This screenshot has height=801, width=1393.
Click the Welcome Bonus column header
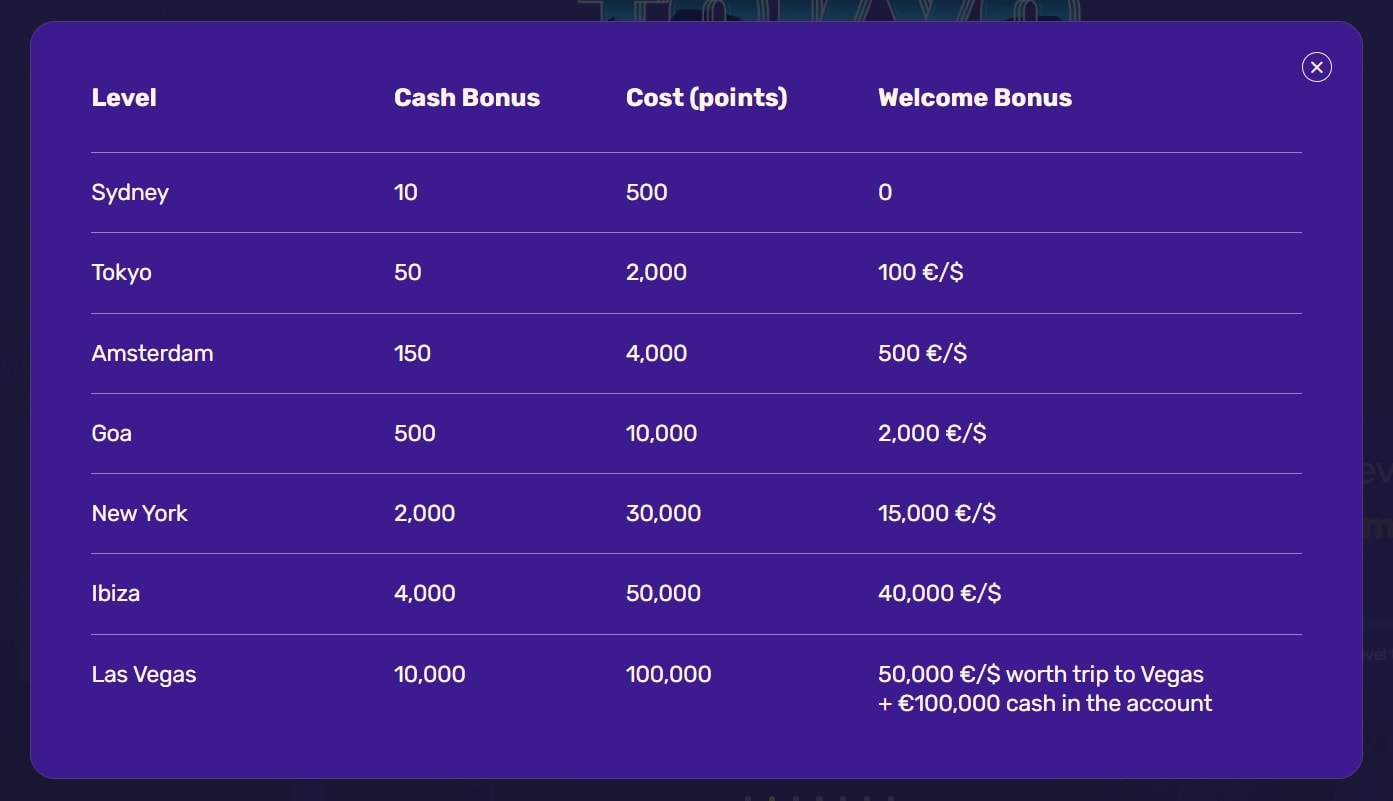point(974,98)
